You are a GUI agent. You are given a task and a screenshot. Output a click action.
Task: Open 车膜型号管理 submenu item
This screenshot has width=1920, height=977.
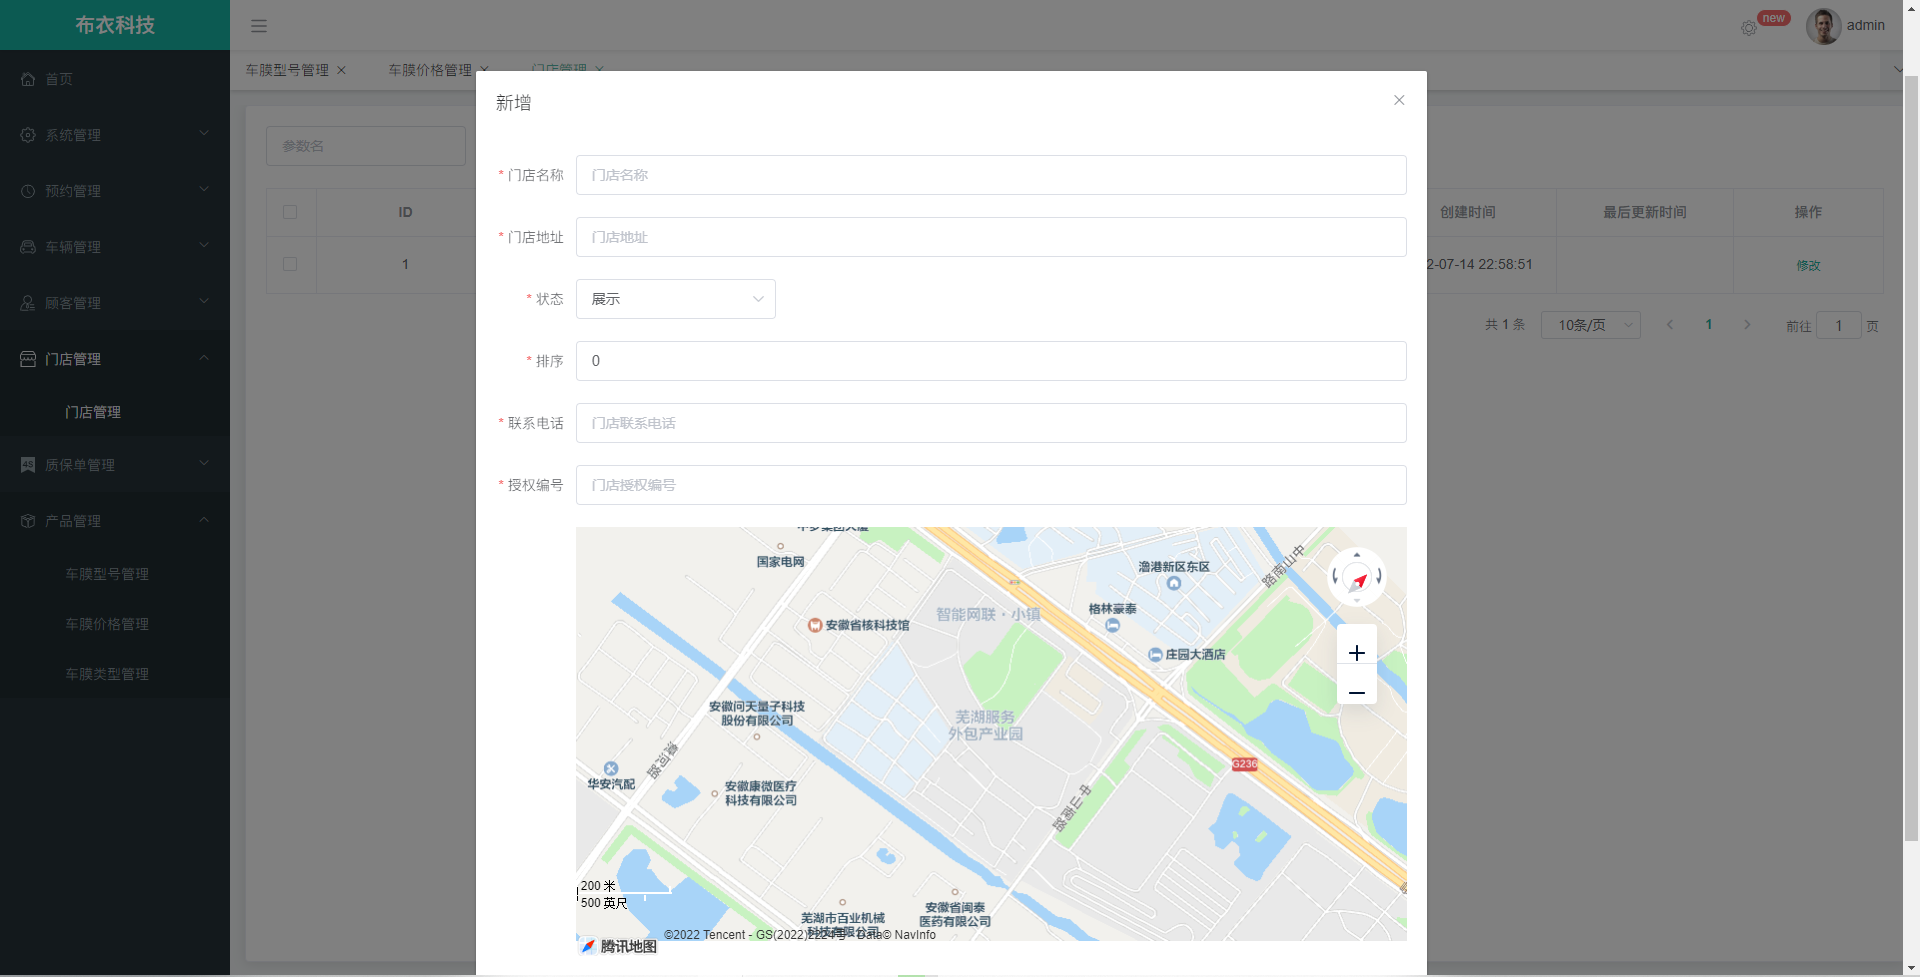[115, 574]
